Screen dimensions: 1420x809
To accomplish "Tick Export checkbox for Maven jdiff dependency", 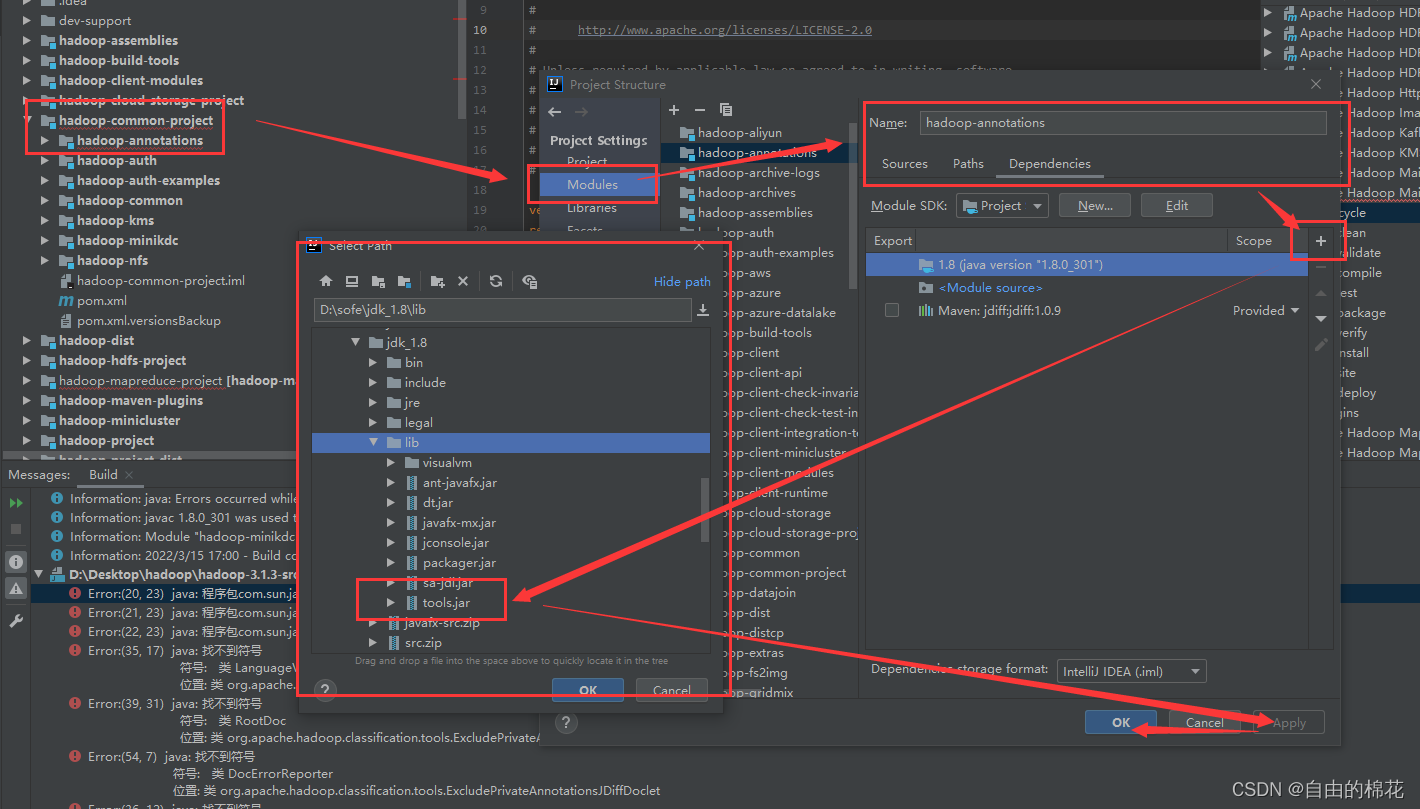I will (892, 311).
